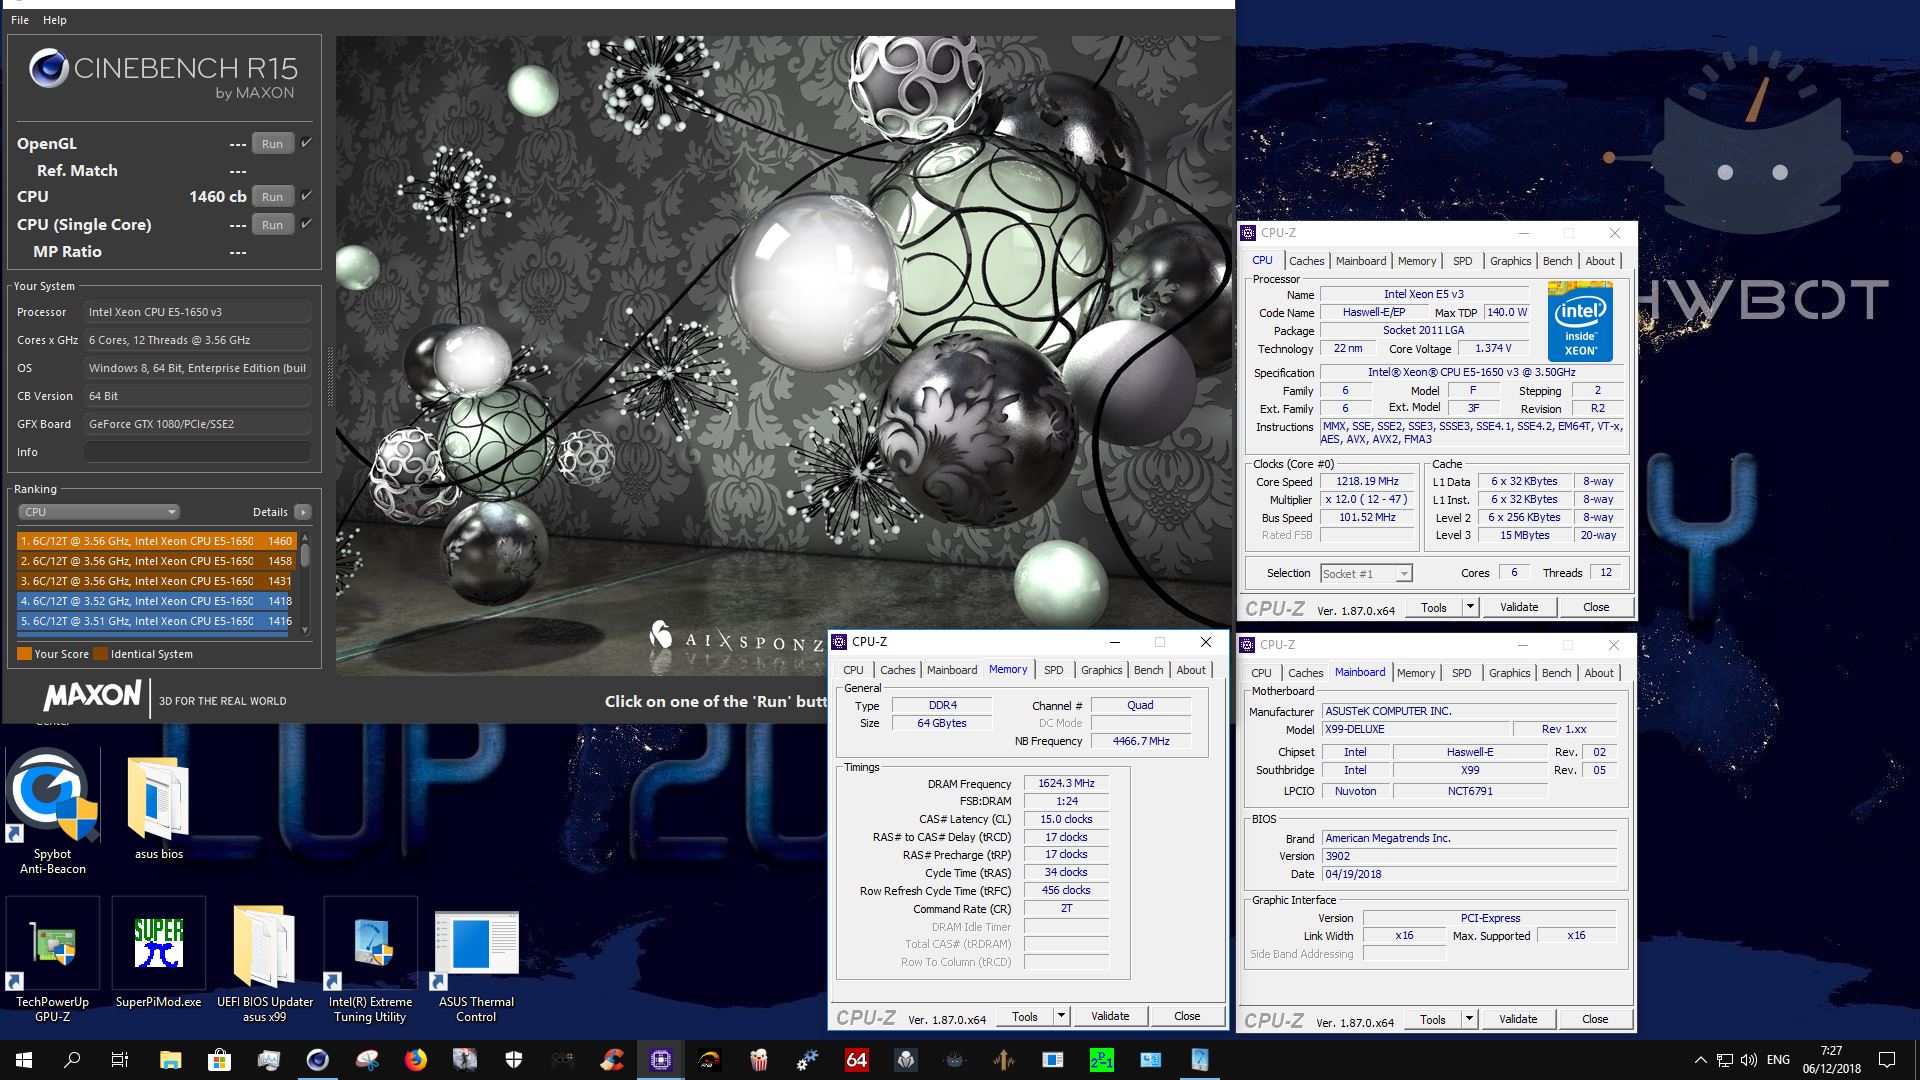Viewport: 1920px width, 1080px height.
Task: Select ranking row 1 scoring 1460
Action: [x=156, y=541]
